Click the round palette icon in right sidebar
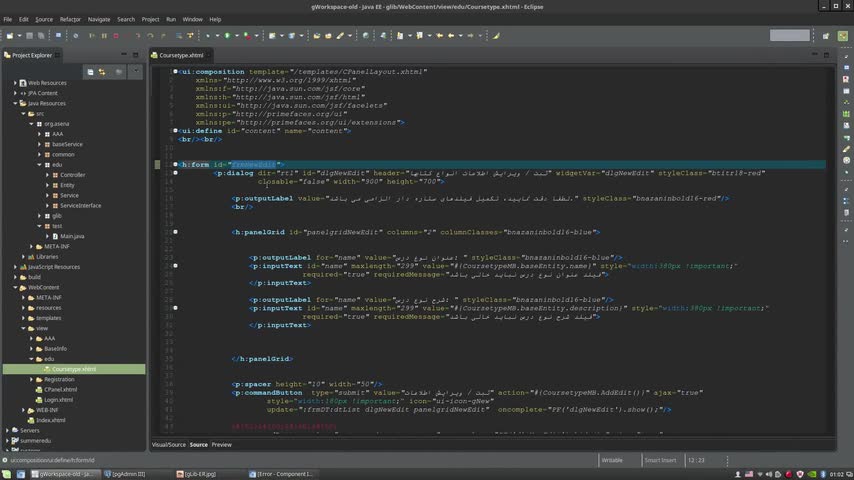Image resolution: width=854 pixels, height=480 pixels. point(846,160)
